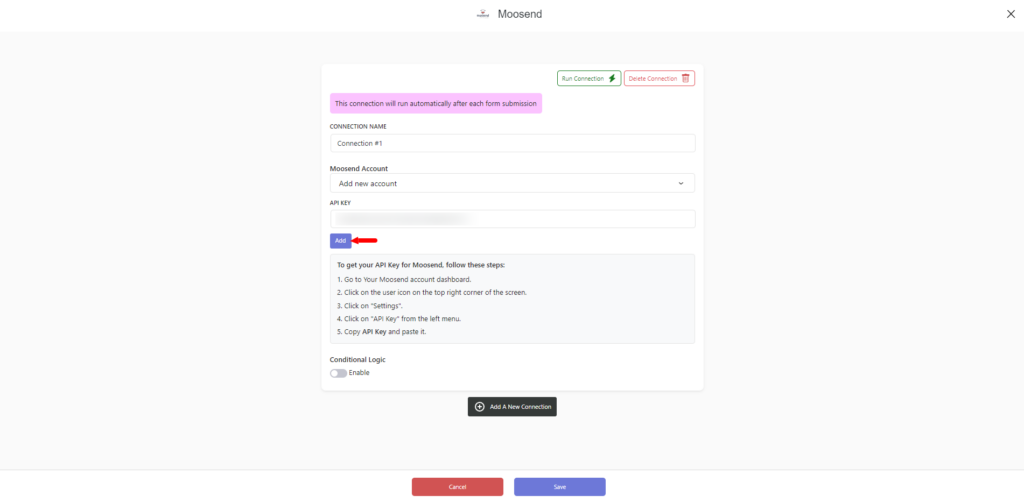
Task: Click the Moosend title text
Action: tap(520, 14)
